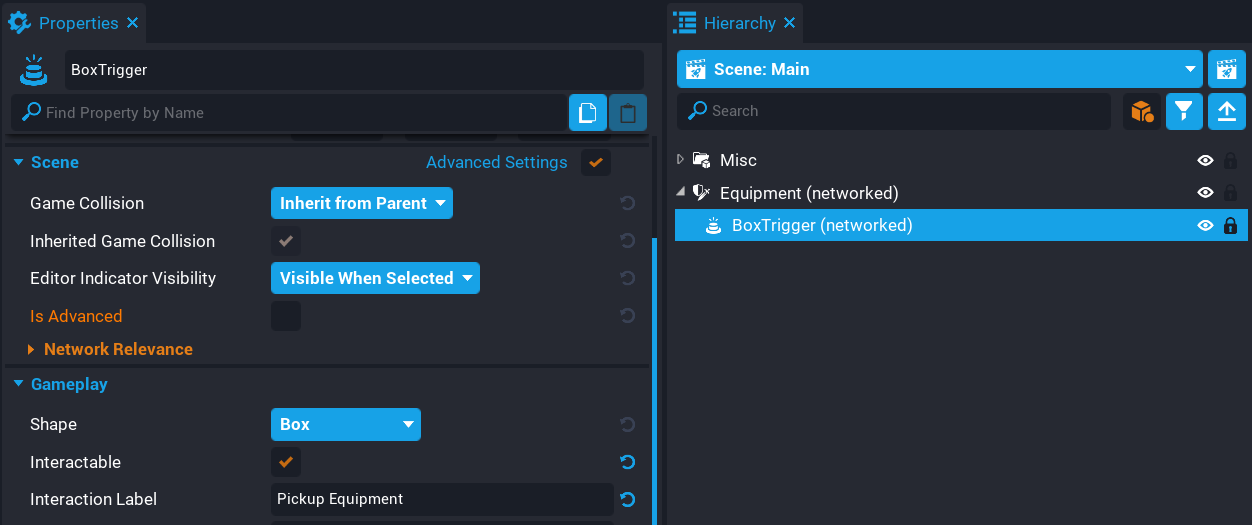Expand the Misc folder in hierarchy
The image size is (1252, 525).
tap(681, 160)
